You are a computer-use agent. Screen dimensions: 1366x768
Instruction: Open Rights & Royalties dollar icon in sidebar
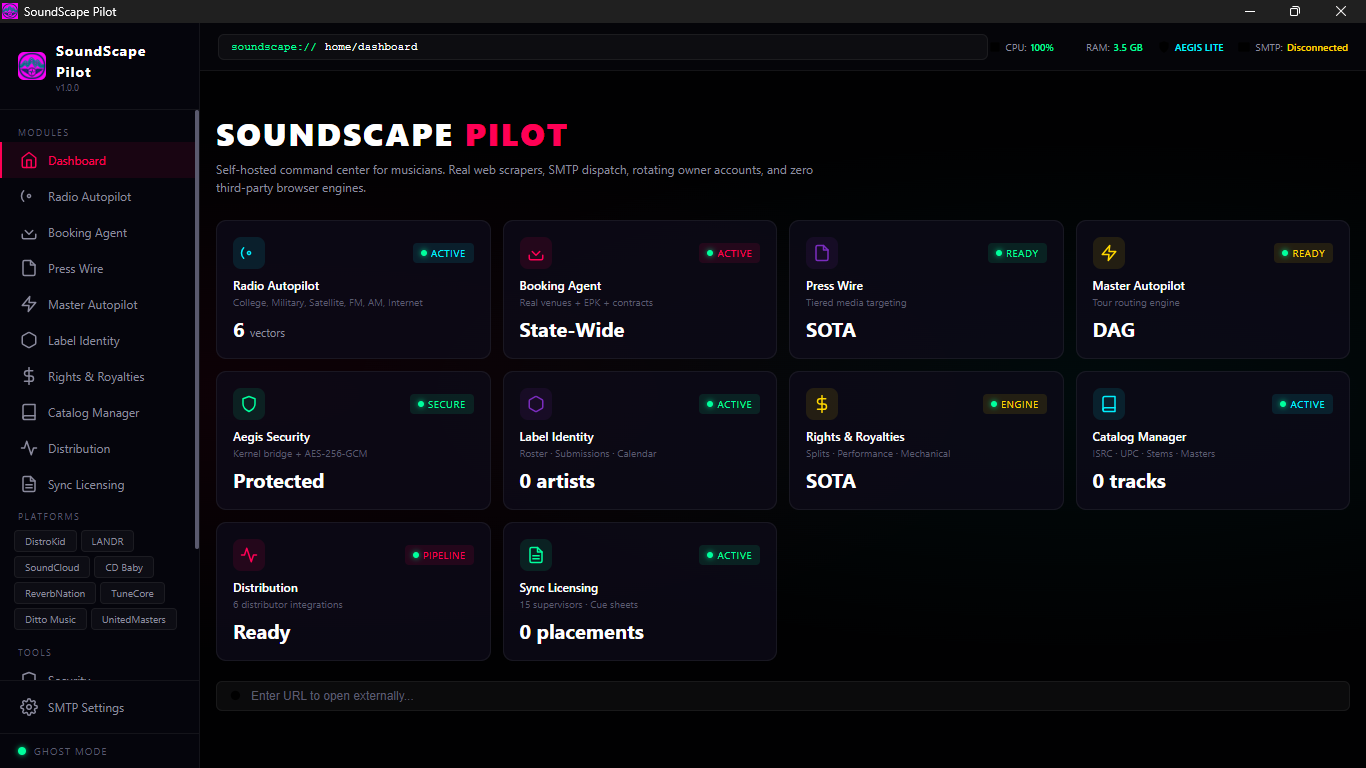[29, 377]
